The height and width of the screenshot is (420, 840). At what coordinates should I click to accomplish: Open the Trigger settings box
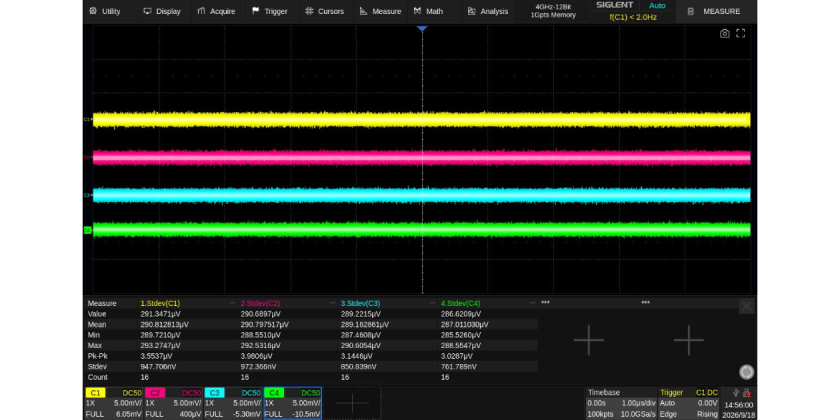click(x=688, y=403)
